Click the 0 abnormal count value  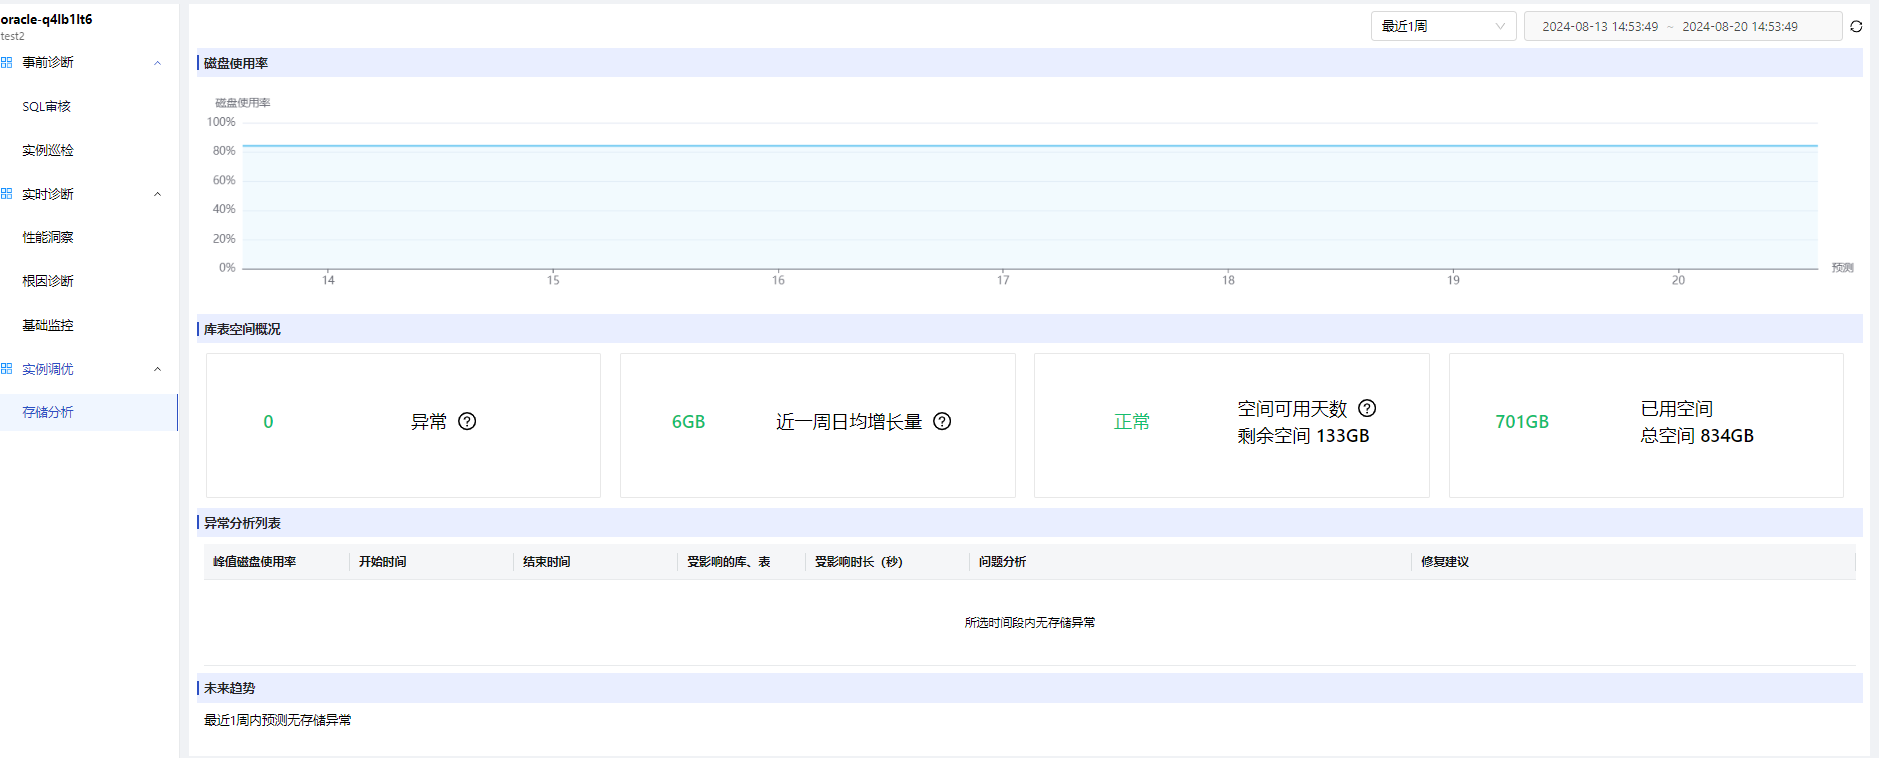click(x=268, y=422)
